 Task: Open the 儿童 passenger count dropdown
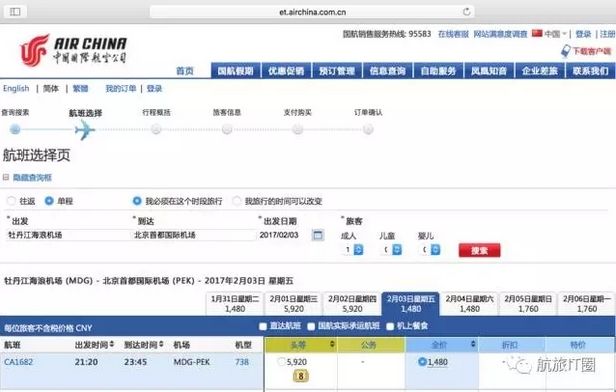click(x=391, y=250)
